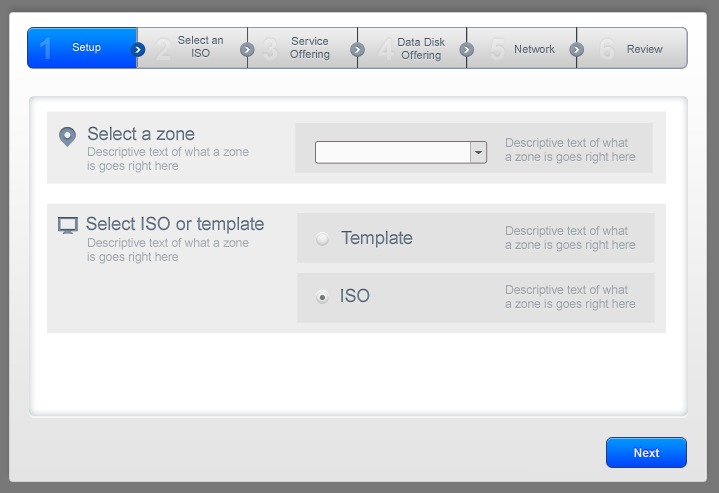This screenshot has height=493, width=719.
Task: Go to the Setup step tab
Action: click(82, 48)
